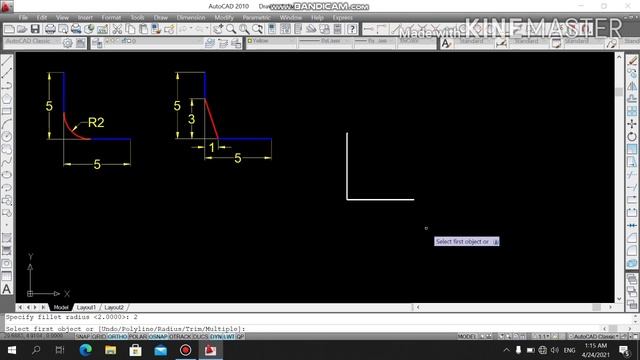The image size is (640, 360).
Task: Open Windows taskbar search
Action: point(36,350)
